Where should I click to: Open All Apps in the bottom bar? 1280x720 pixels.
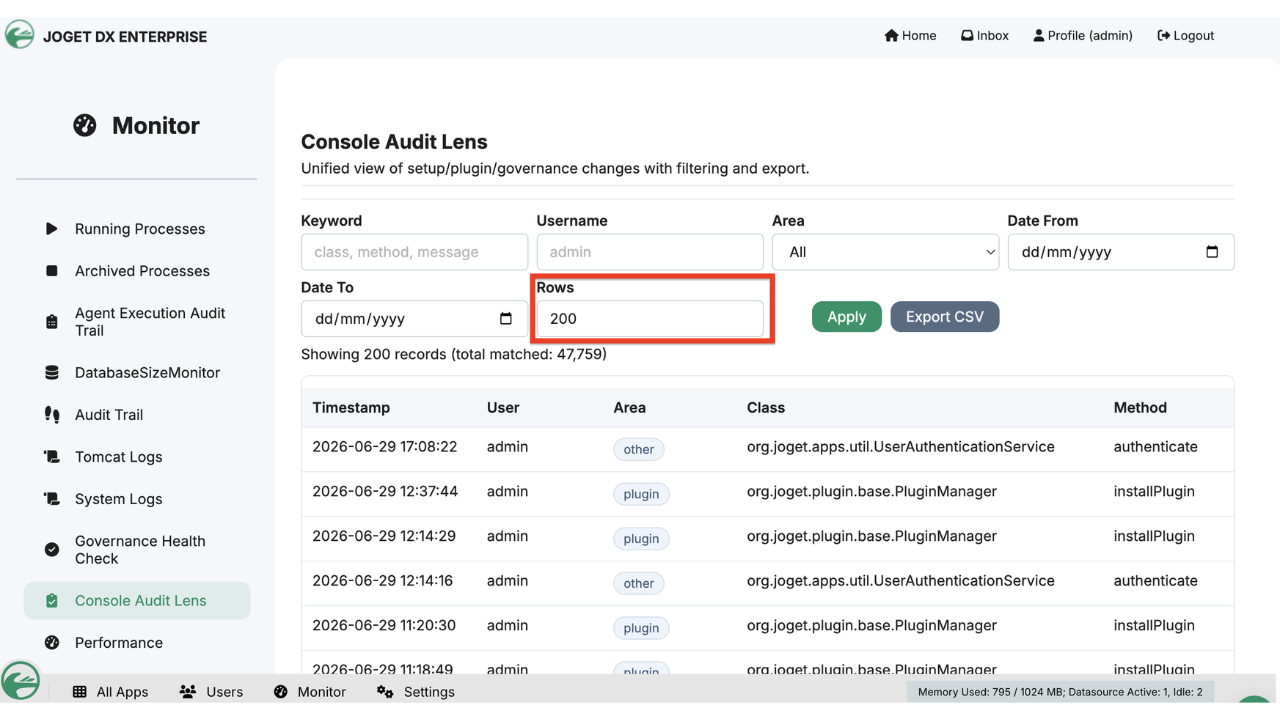[110, 692]
